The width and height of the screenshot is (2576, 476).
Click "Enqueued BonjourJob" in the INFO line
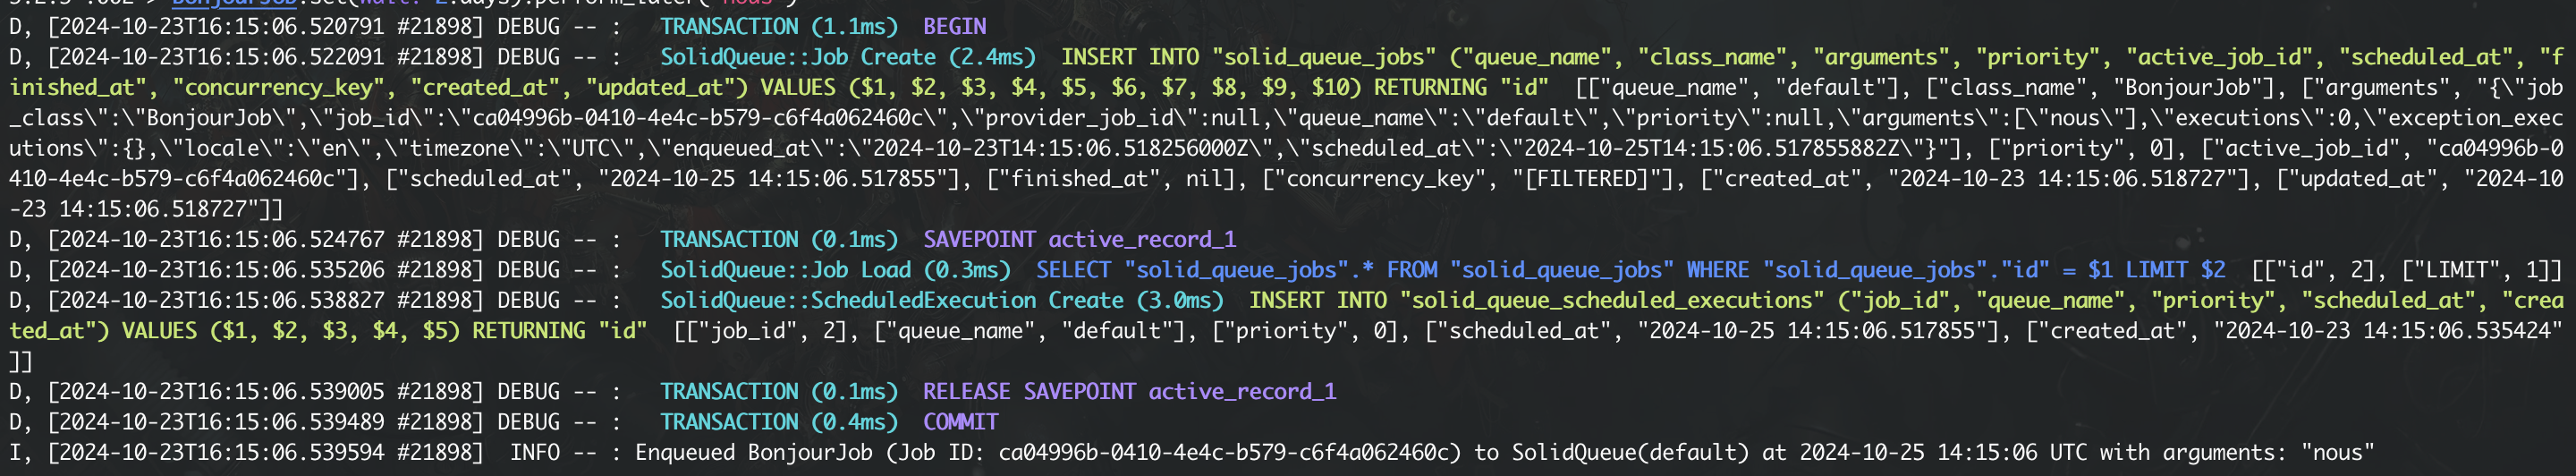pos(753,453)
